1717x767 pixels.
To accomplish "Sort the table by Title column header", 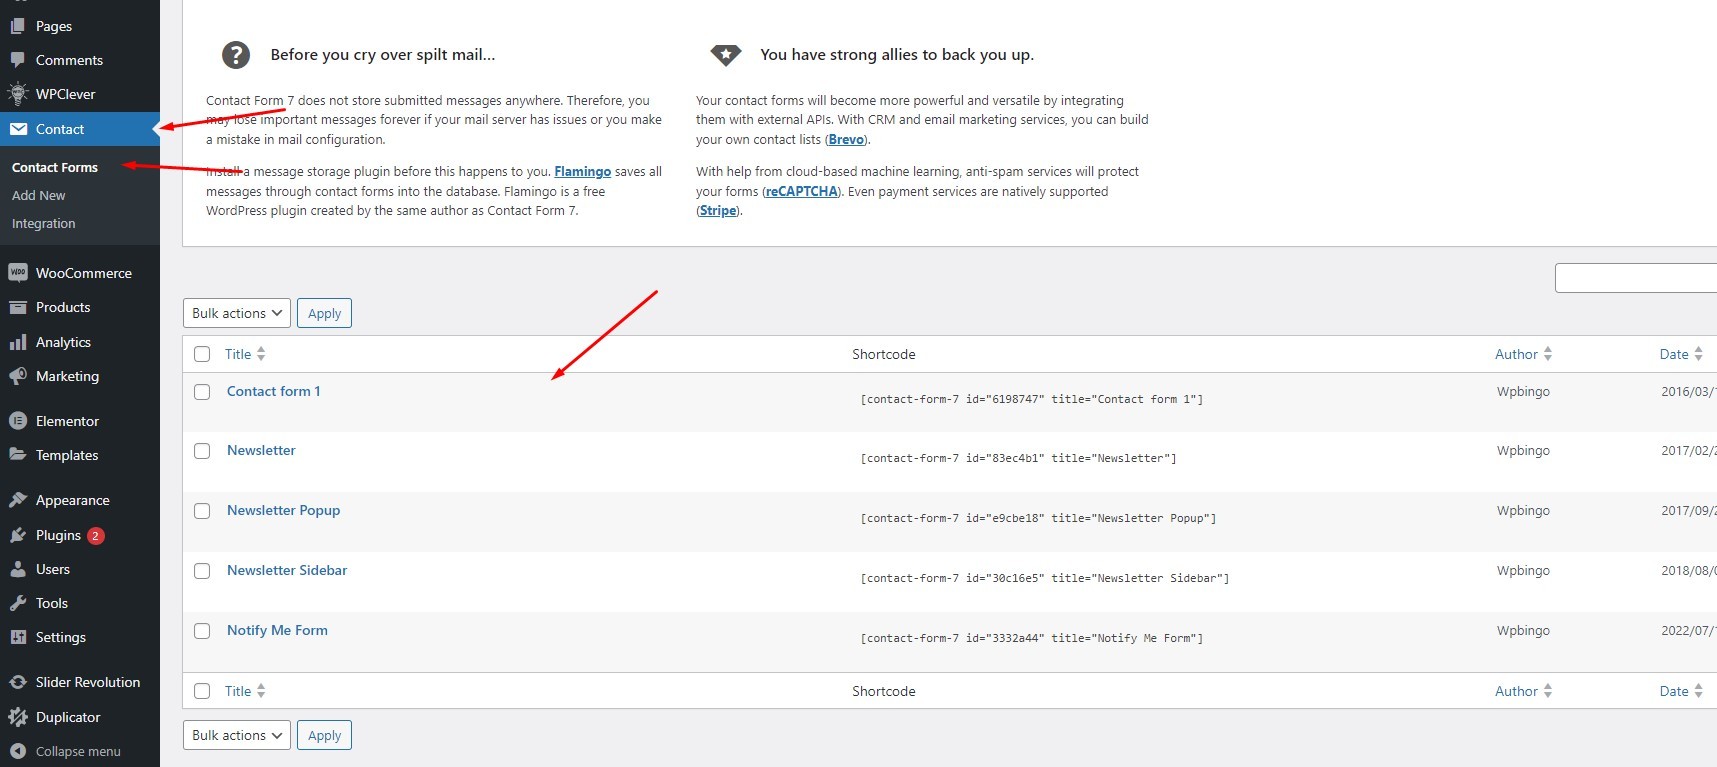I will pyautogui.click(x=238, y=354).
